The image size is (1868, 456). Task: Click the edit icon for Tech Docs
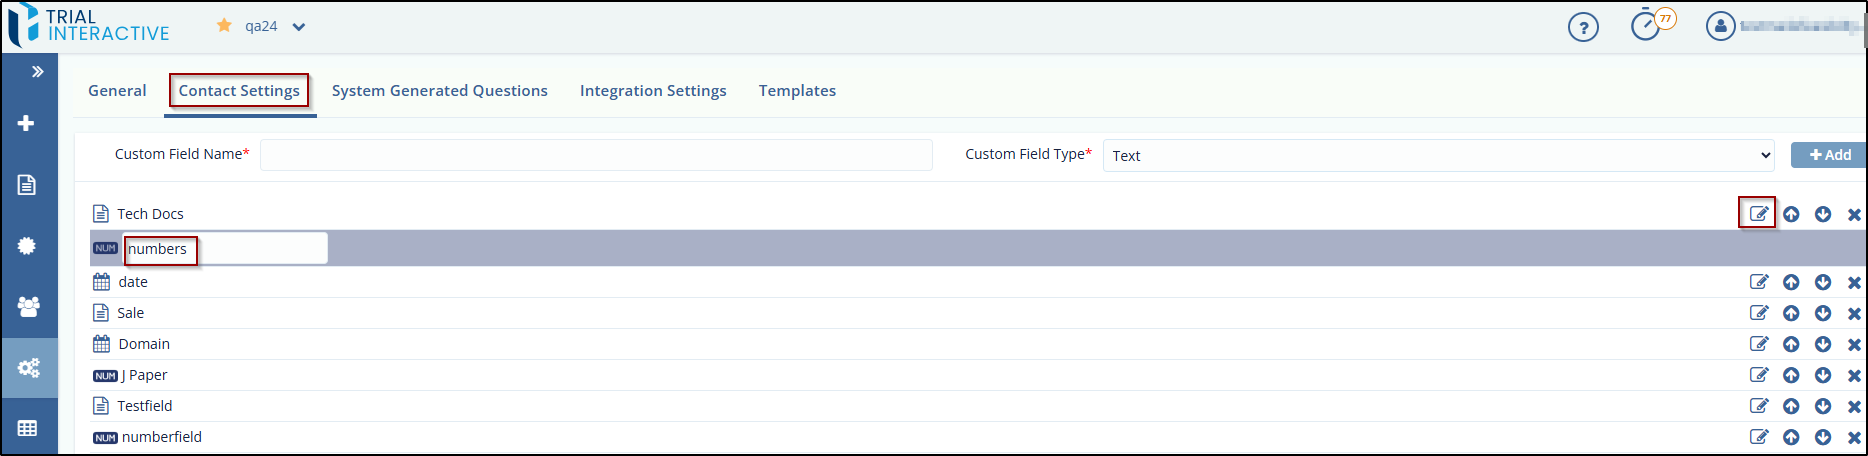[1758, 214]
